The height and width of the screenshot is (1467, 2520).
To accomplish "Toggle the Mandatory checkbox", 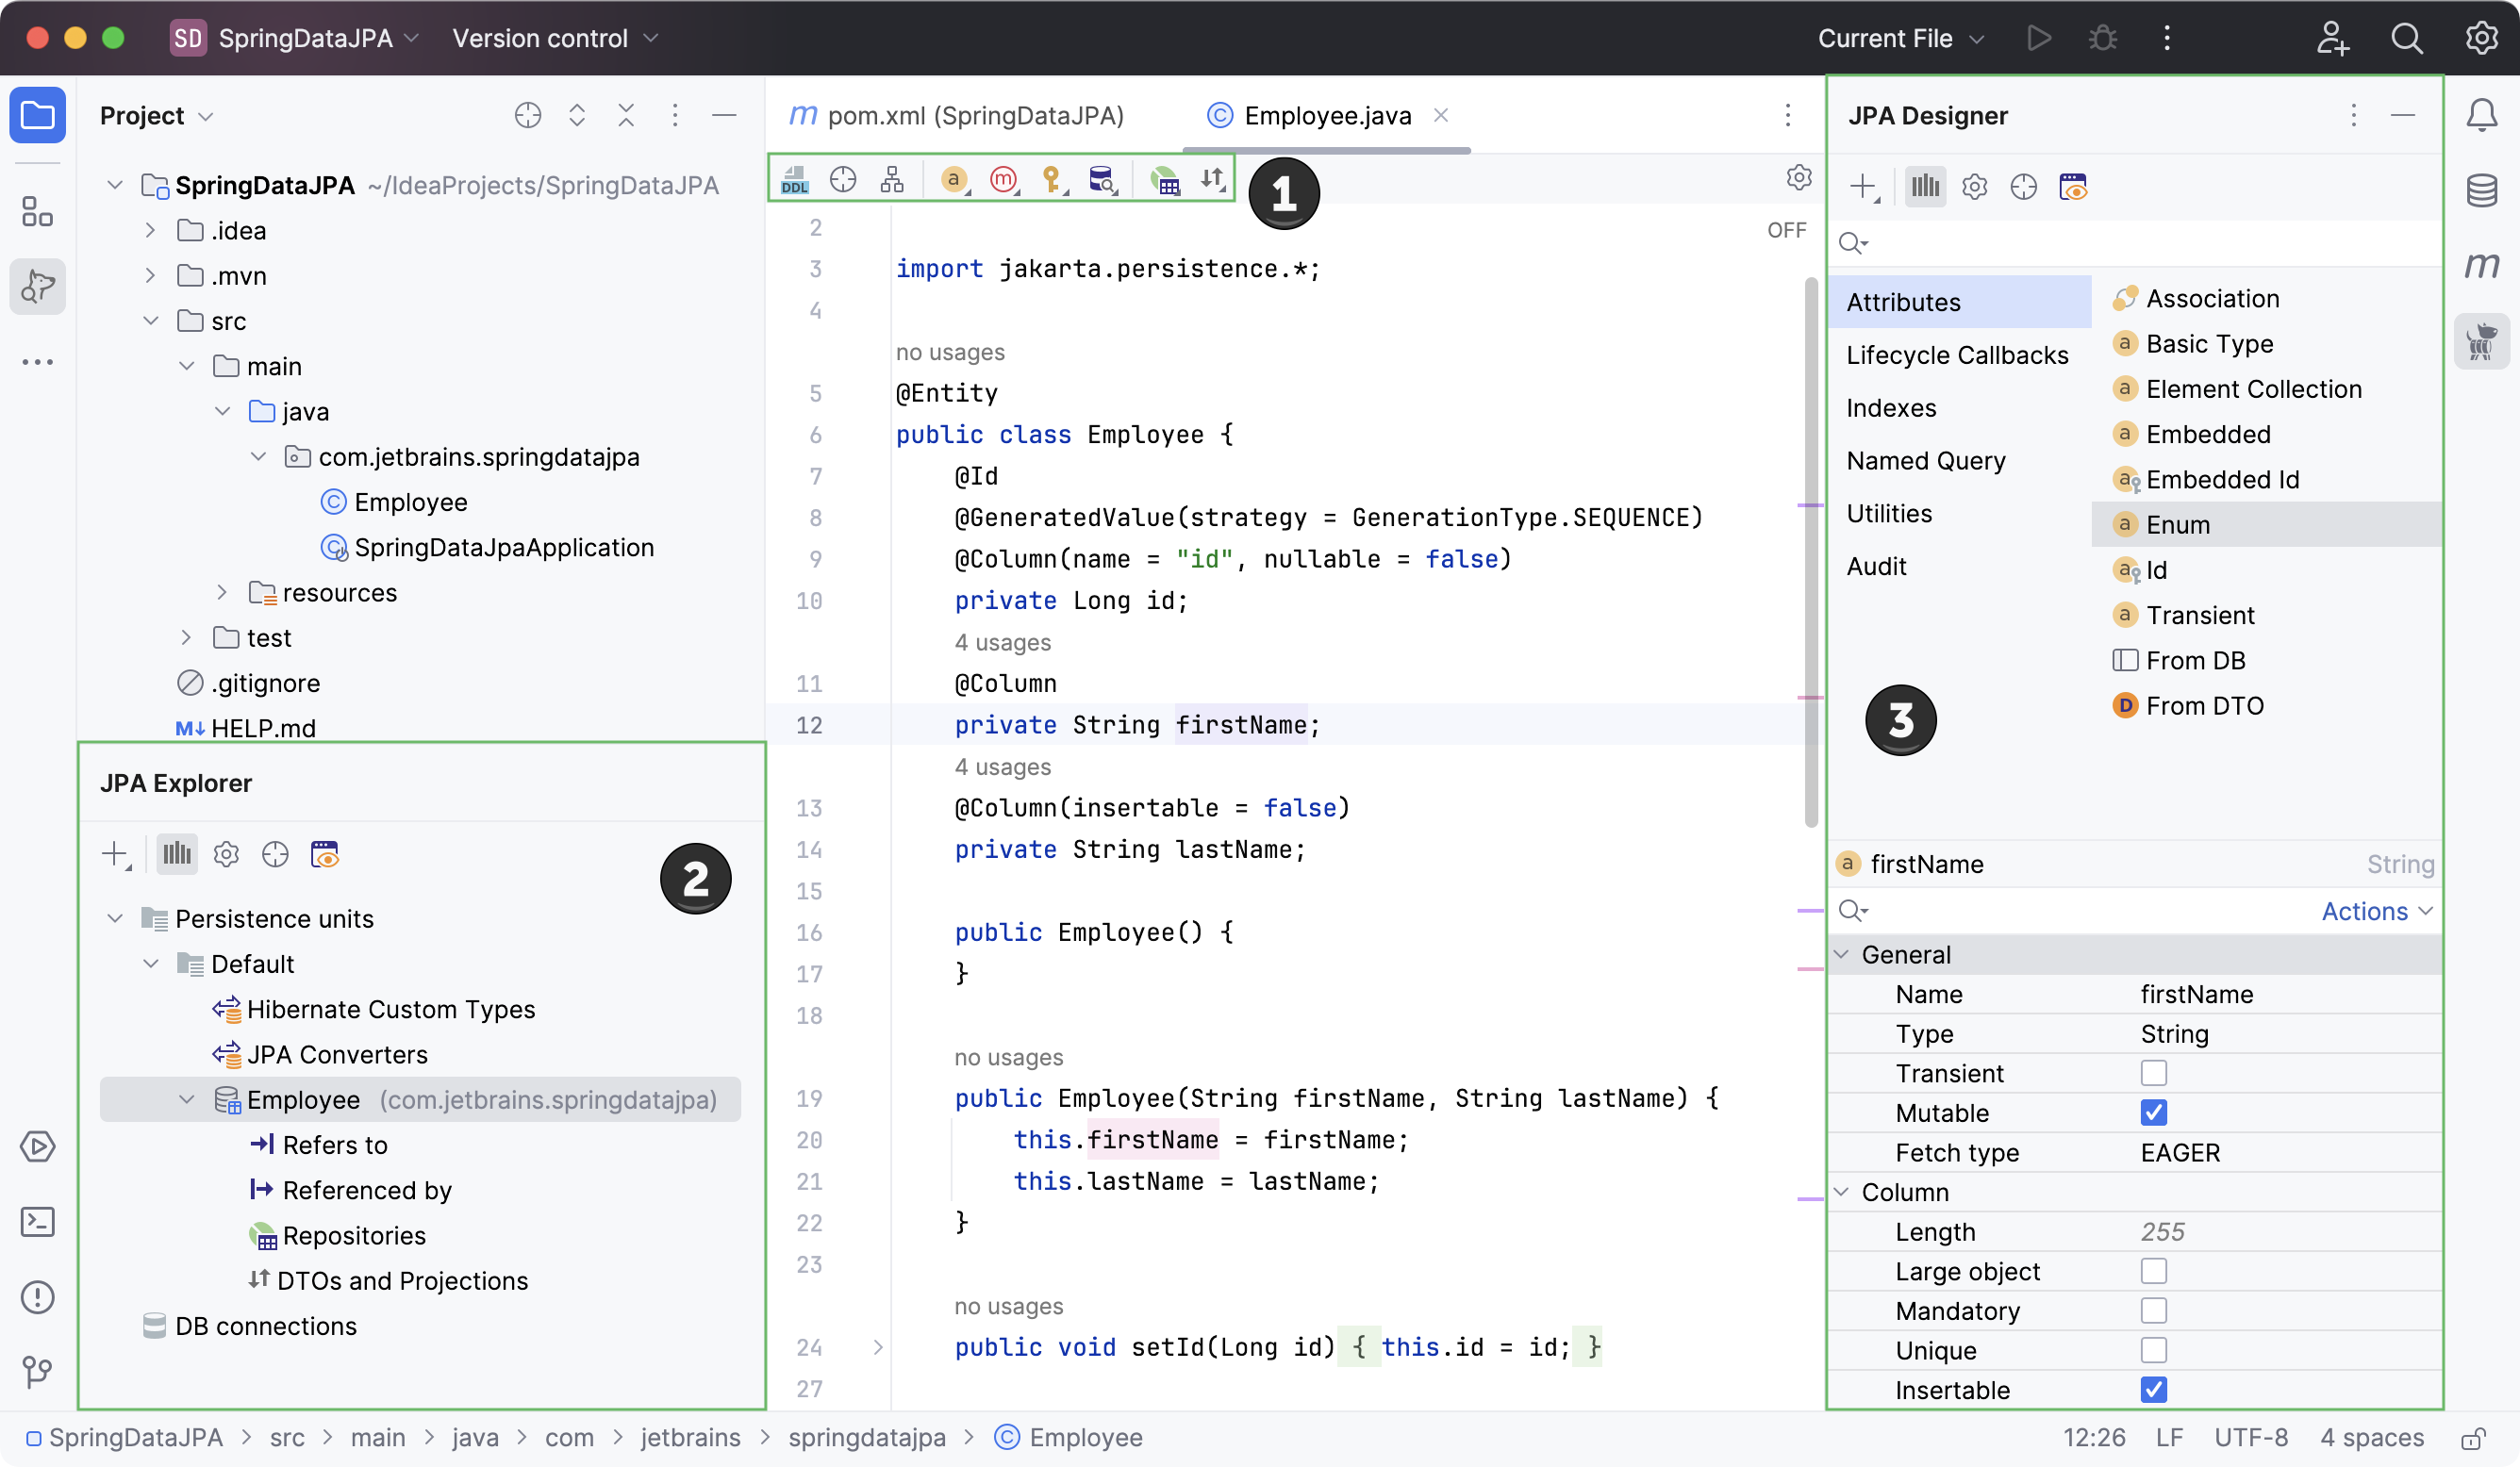I will pos(2154,1311).
